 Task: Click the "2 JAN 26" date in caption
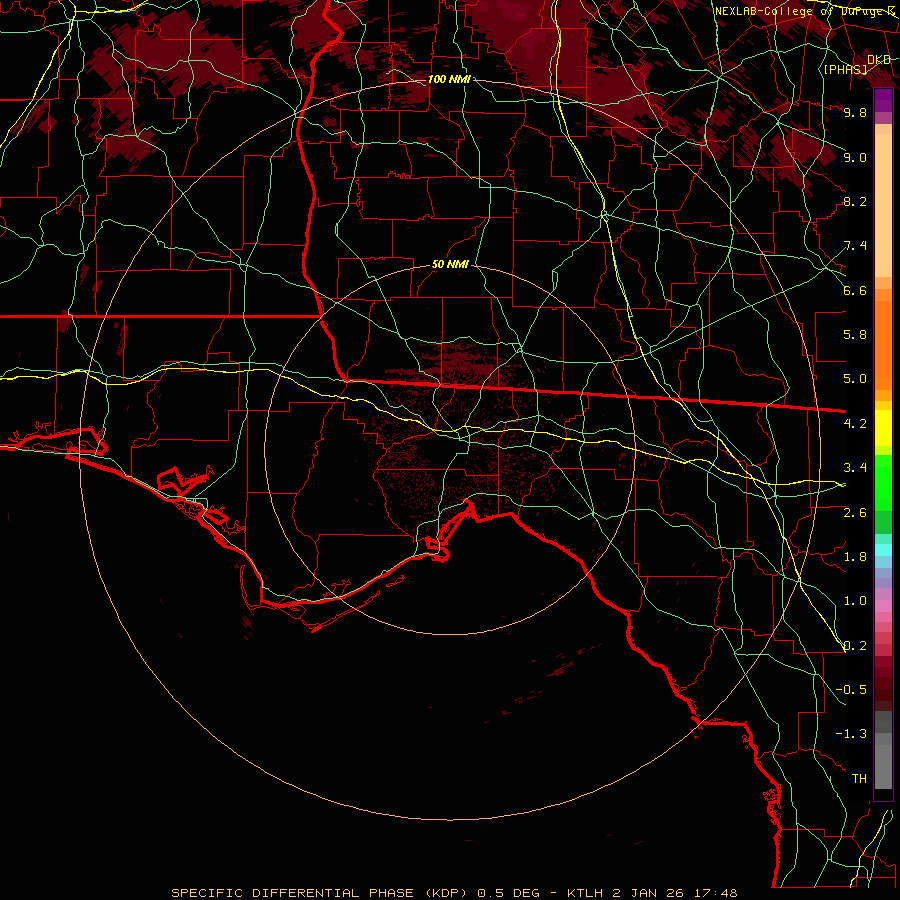(648, 893)
